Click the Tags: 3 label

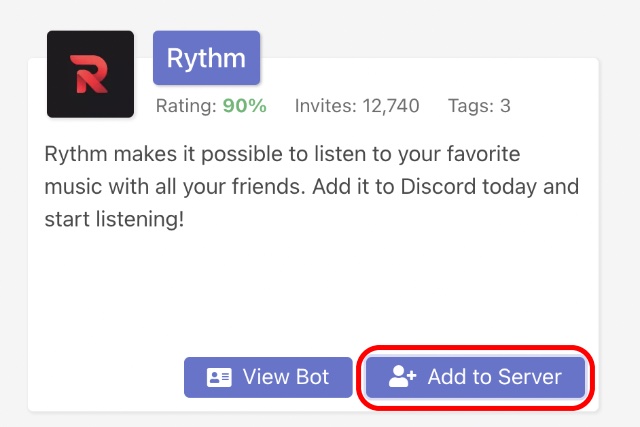479,106
